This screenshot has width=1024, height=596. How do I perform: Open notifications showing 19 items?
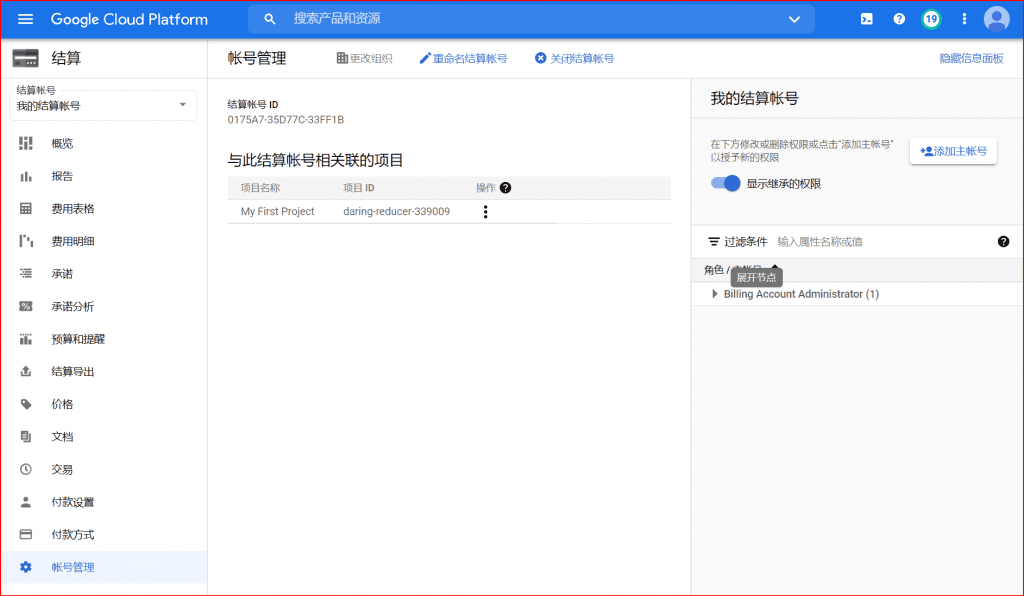pos(931,19)
